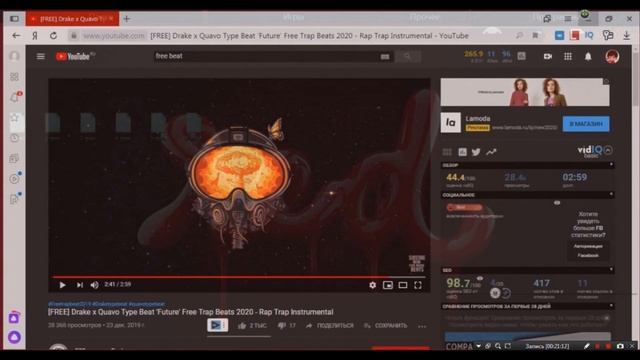This screenshot has width=640, height=360.
Task: Bookmark the page in the address bar
Action: pyautogui.click(x=535, y=36)
